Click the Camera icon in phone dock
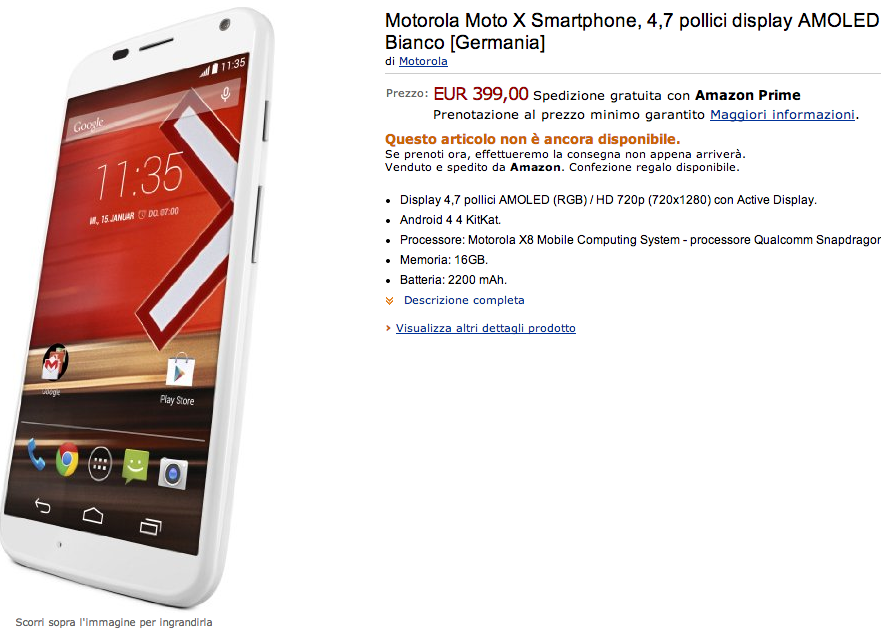Image resolution: width=881 pixels, height=643 pixels. click(x=172, y=473)
